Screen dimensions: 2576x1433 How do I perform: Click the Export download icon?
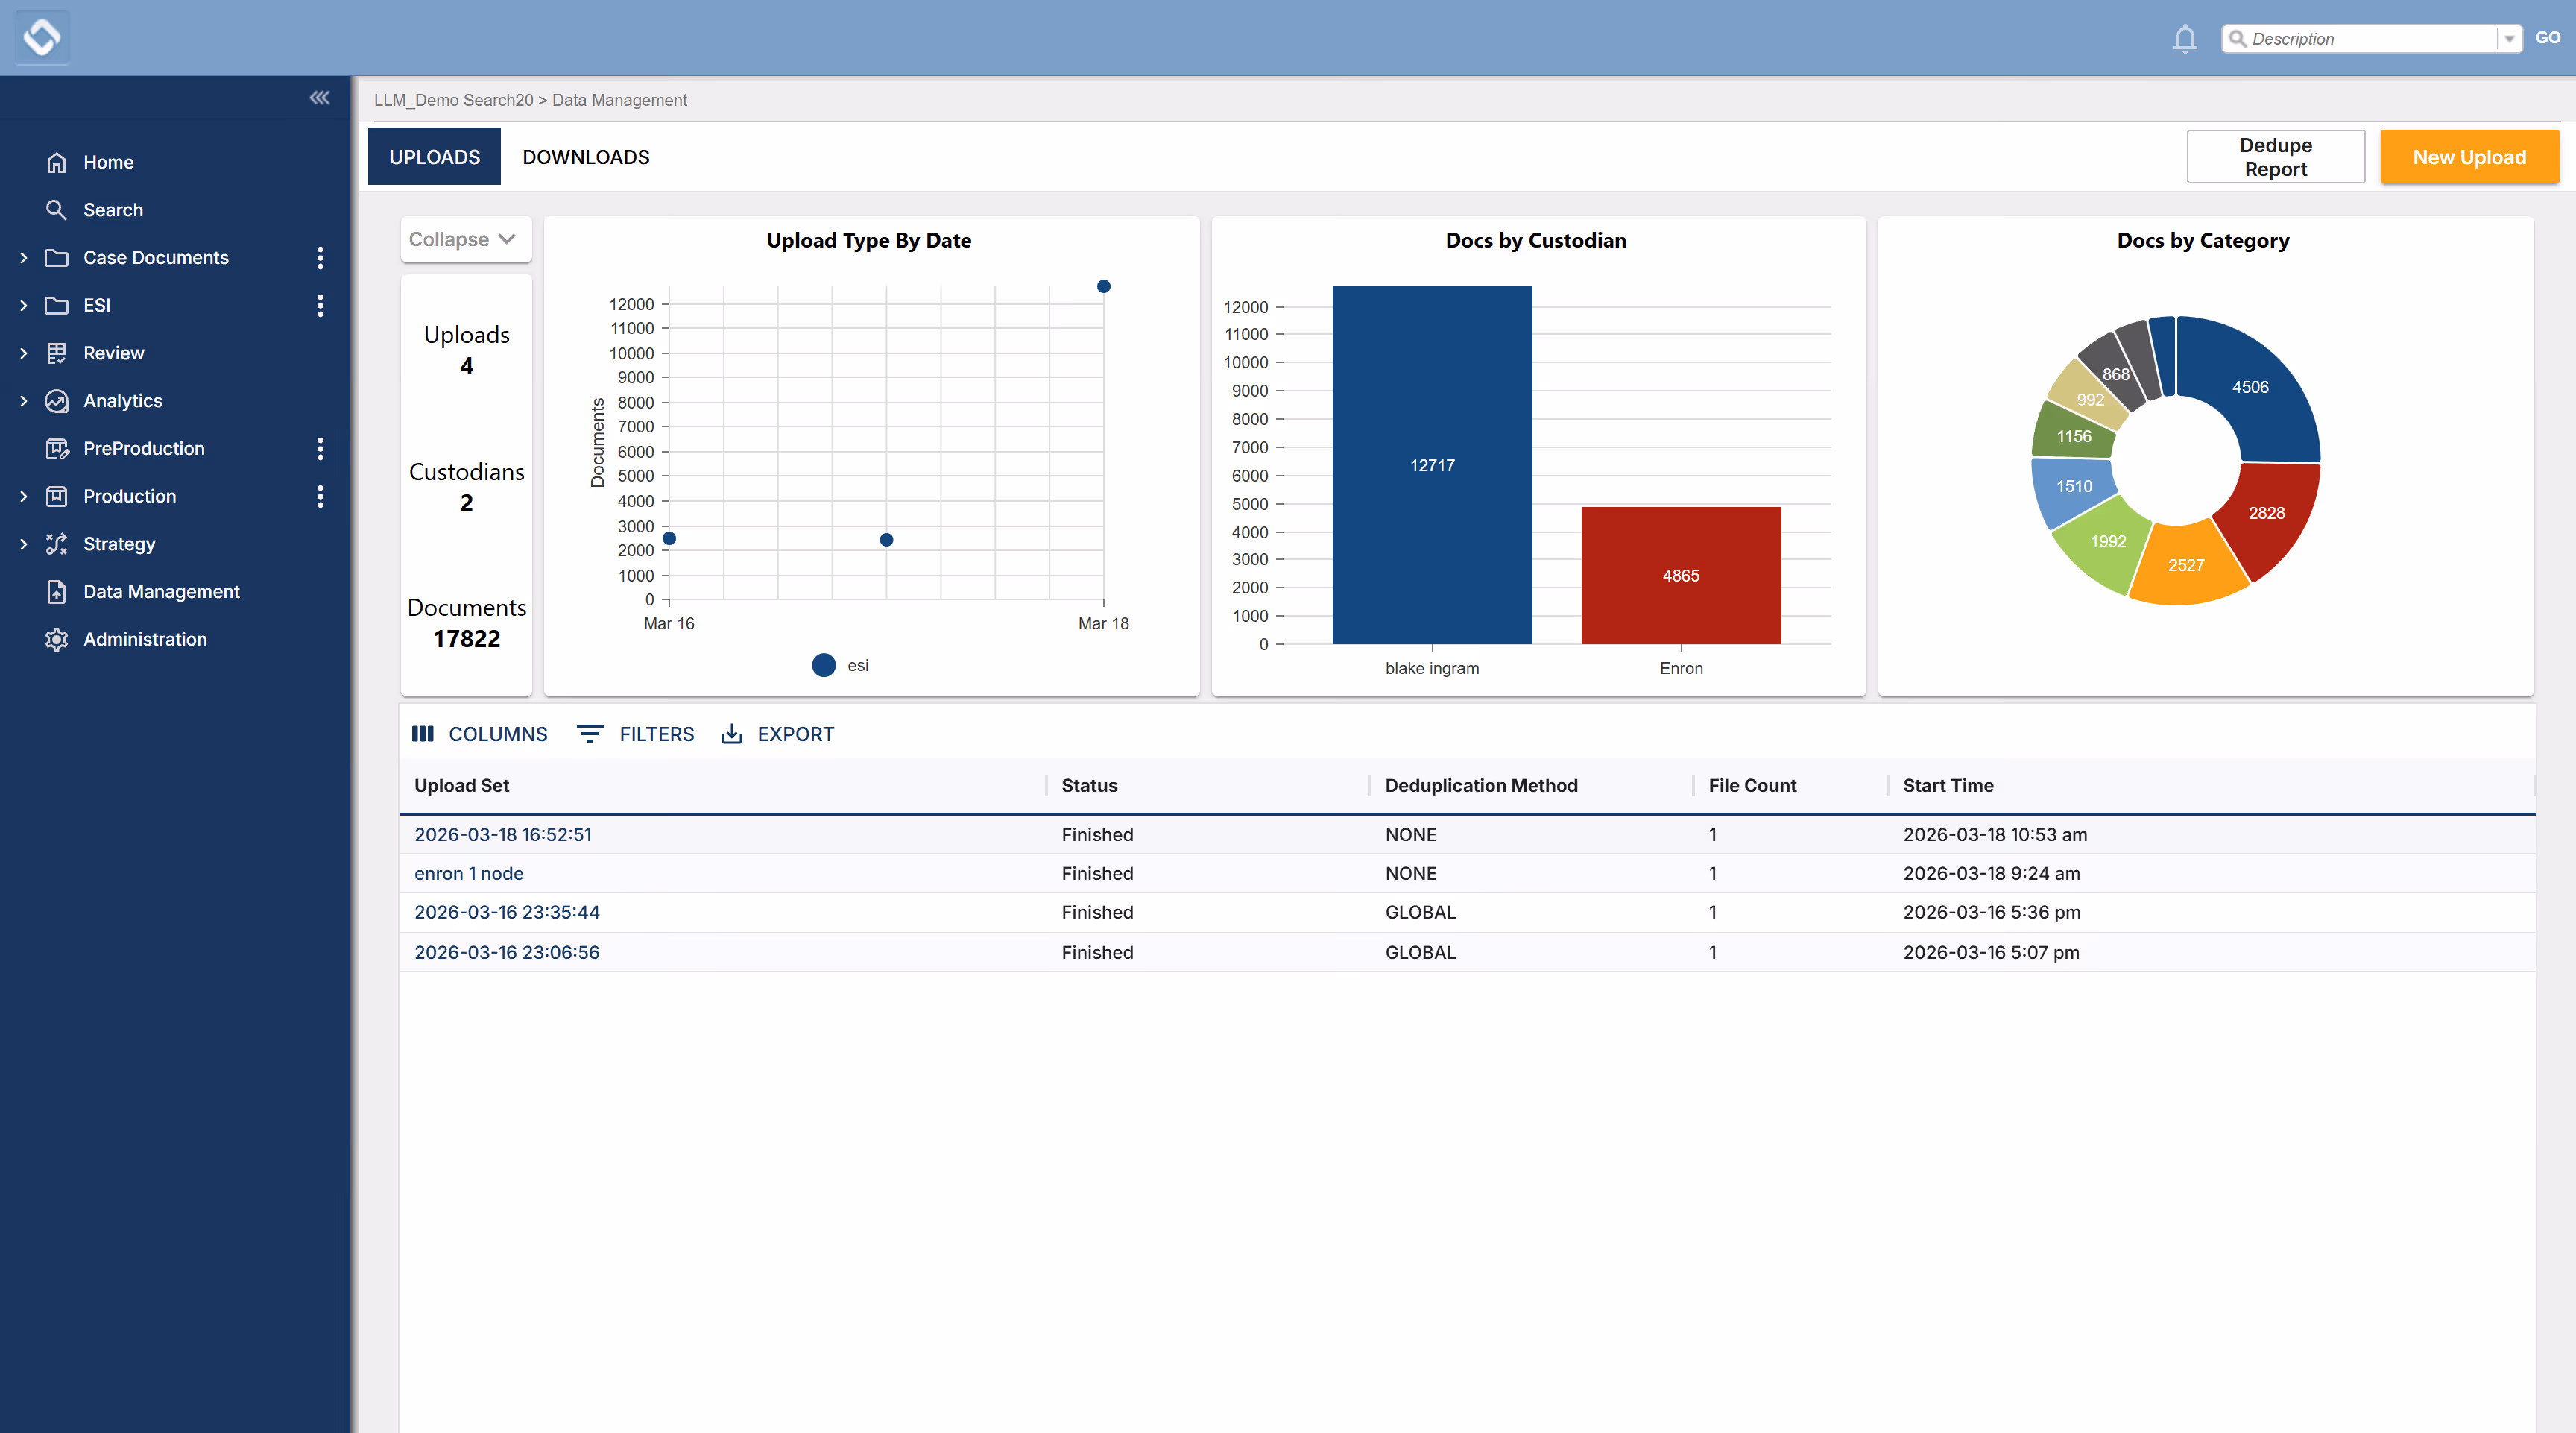point(732,734)
